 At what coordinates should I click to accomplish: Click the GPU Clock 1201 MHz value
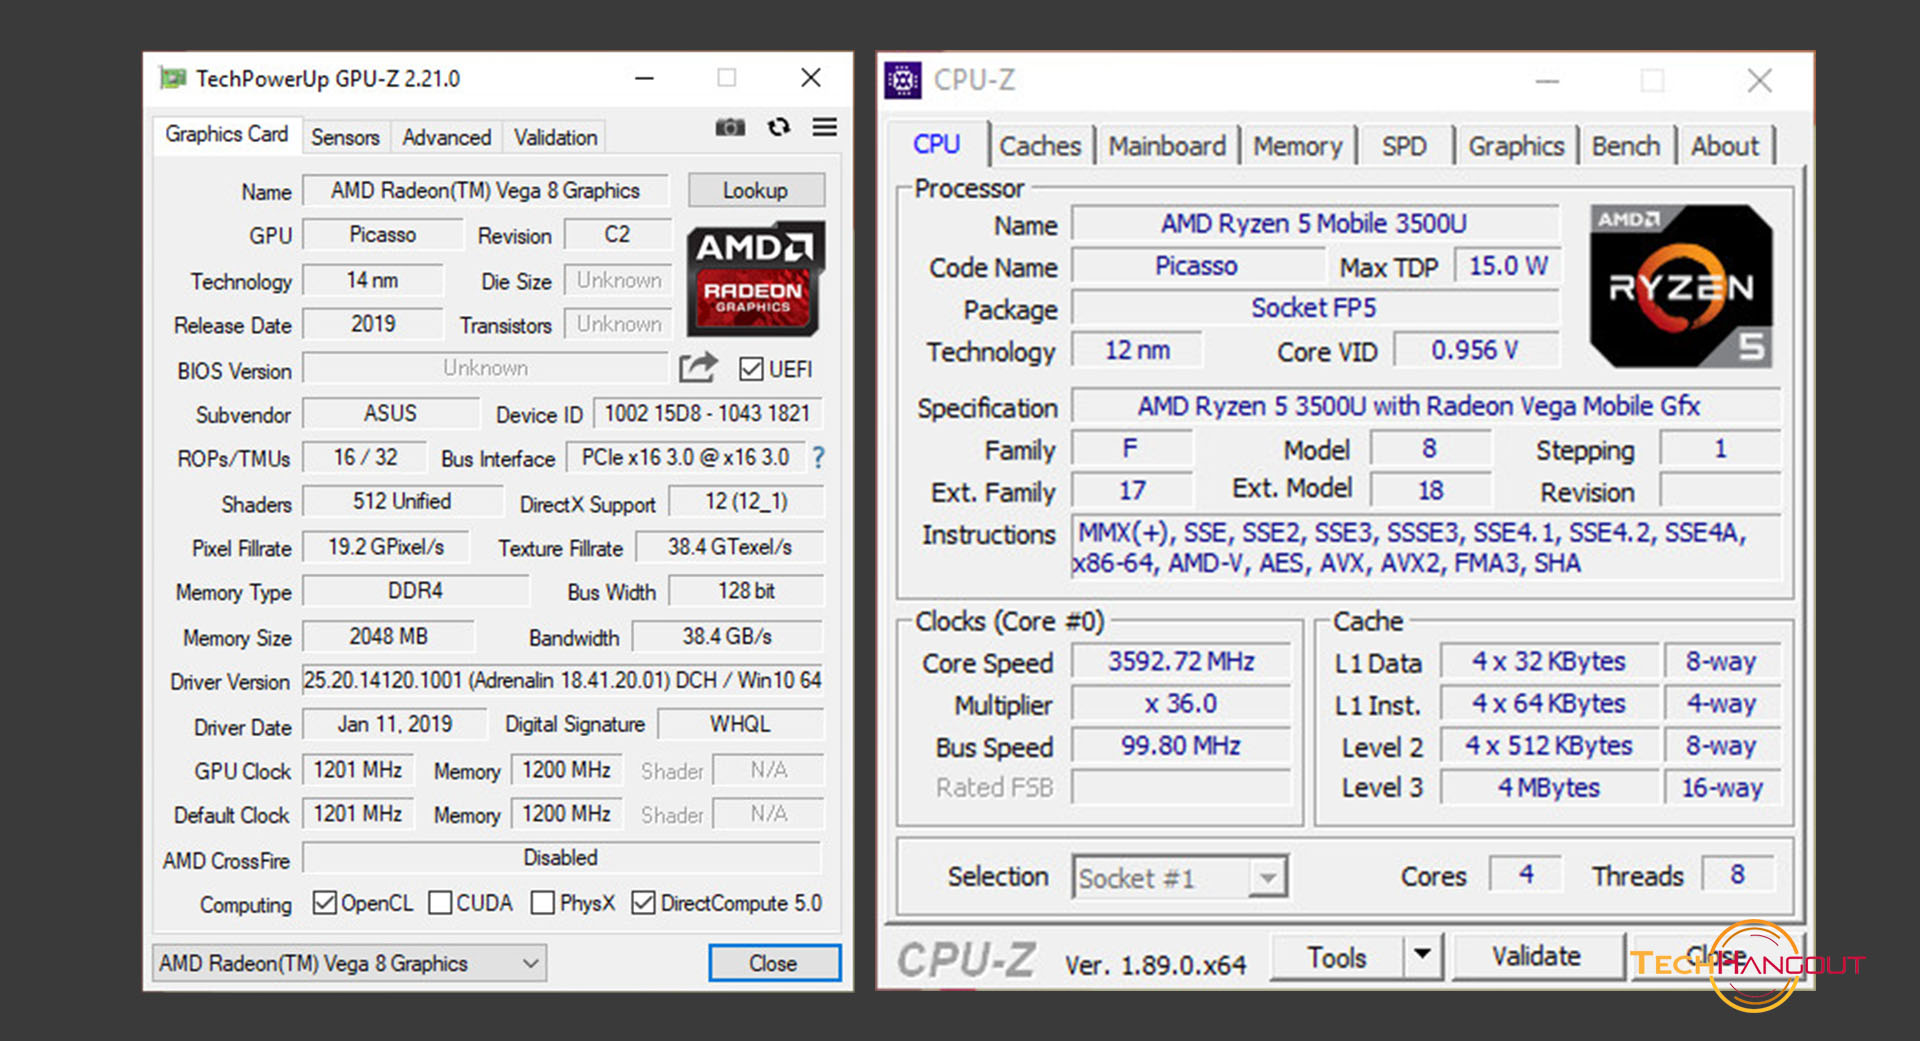click(x=357, y=770)
